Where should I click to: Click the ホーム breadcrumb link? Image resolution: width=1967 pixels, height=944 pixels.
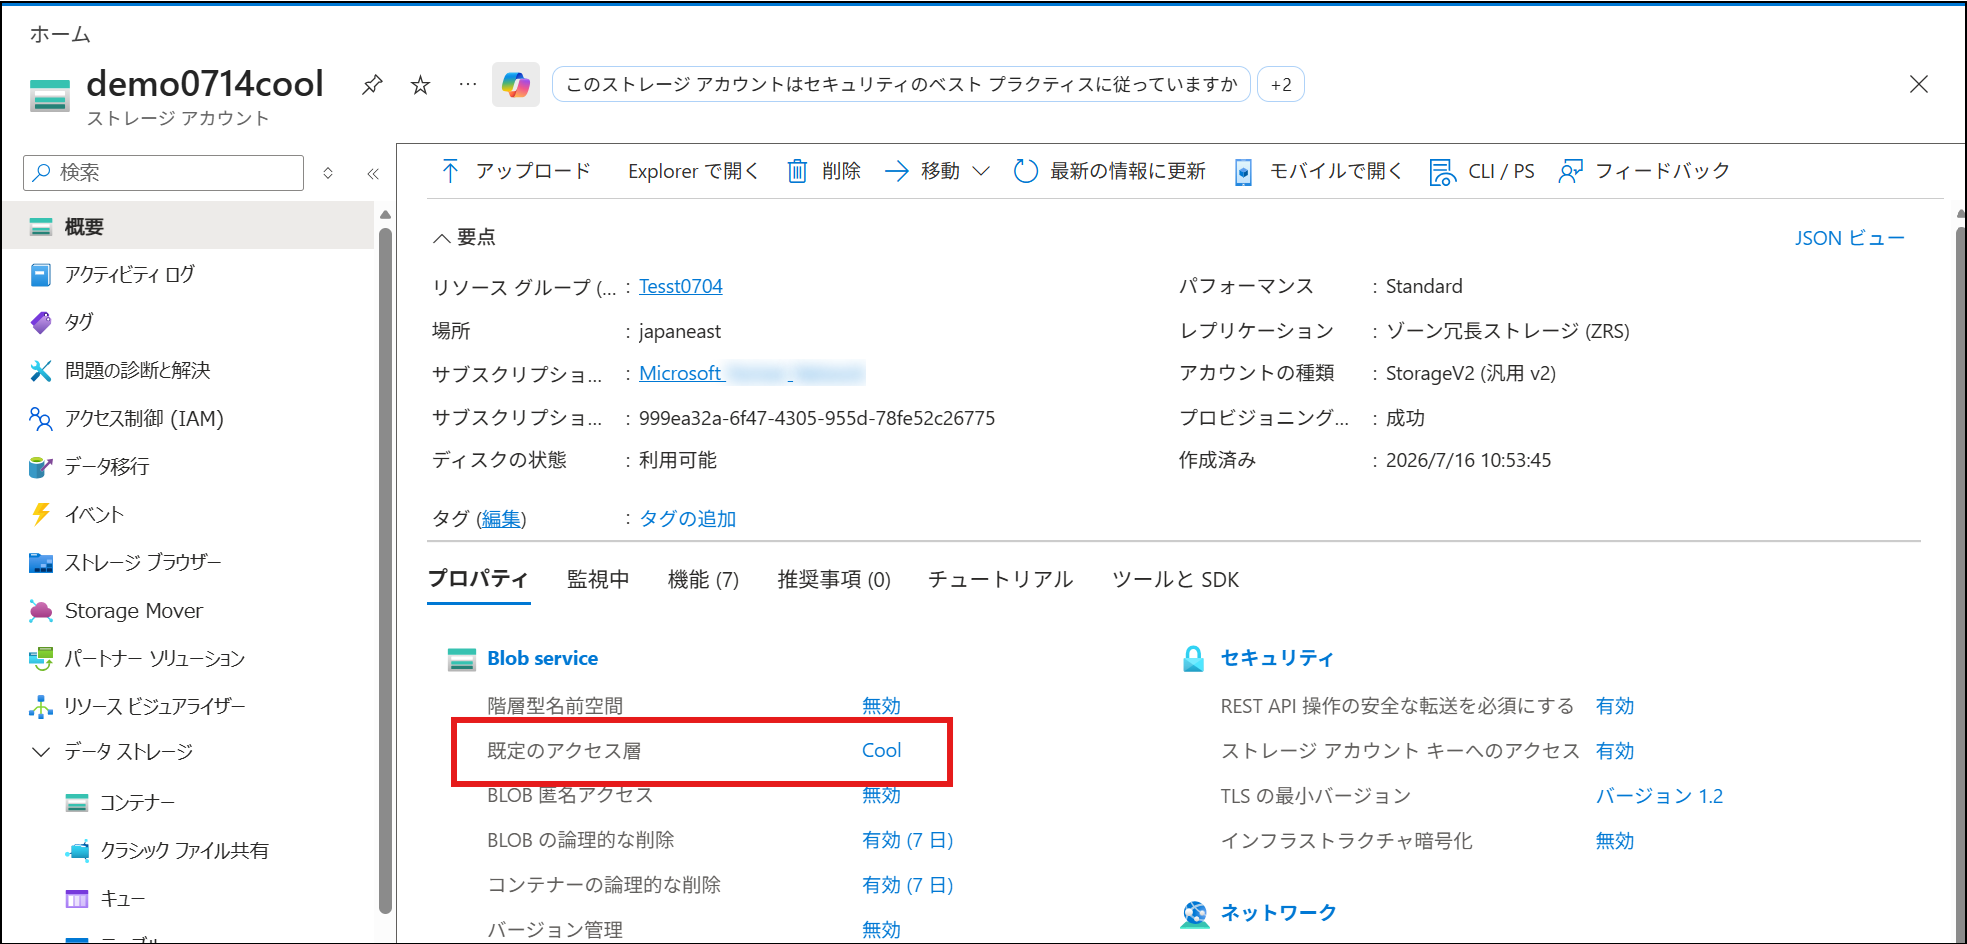coord(60,34)
